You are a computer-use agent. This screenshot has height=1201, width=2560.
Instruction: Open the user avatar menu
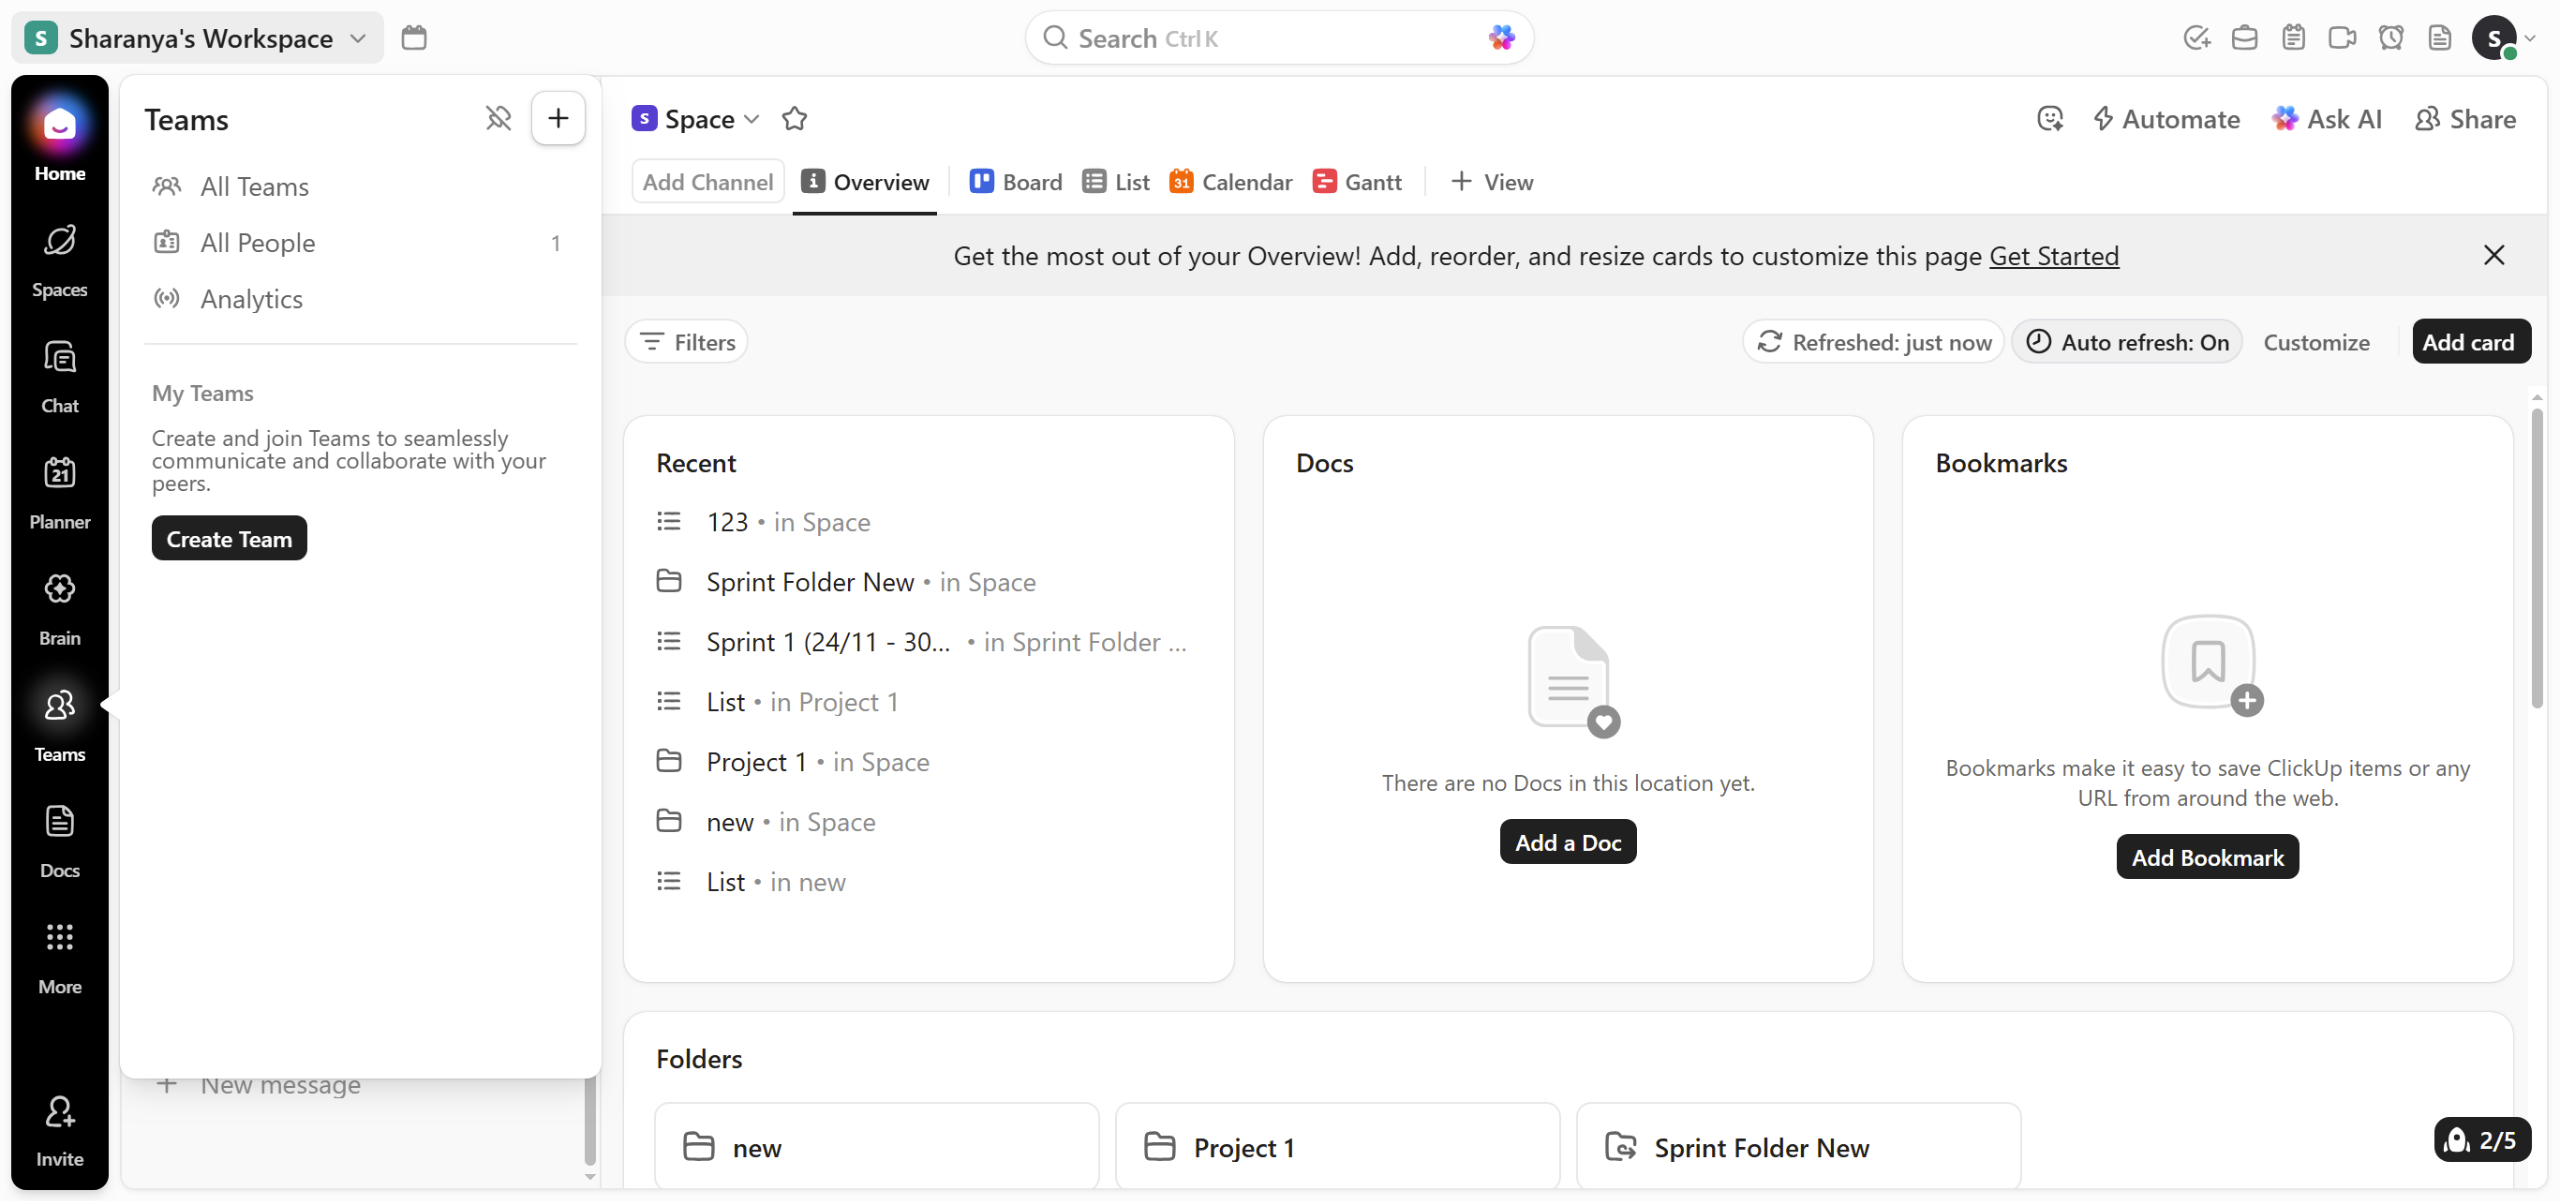(x=2495, y=38)
